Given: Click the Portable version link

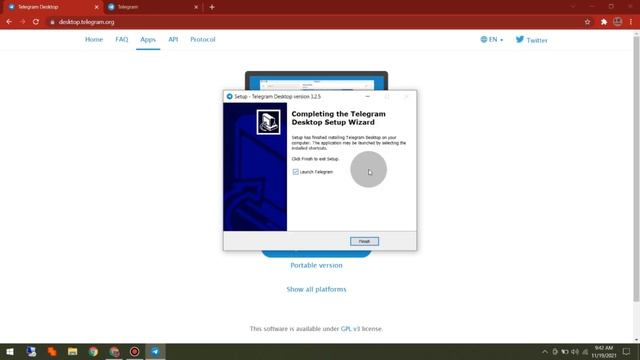Looking at the screenshot, I should point(316,265).
